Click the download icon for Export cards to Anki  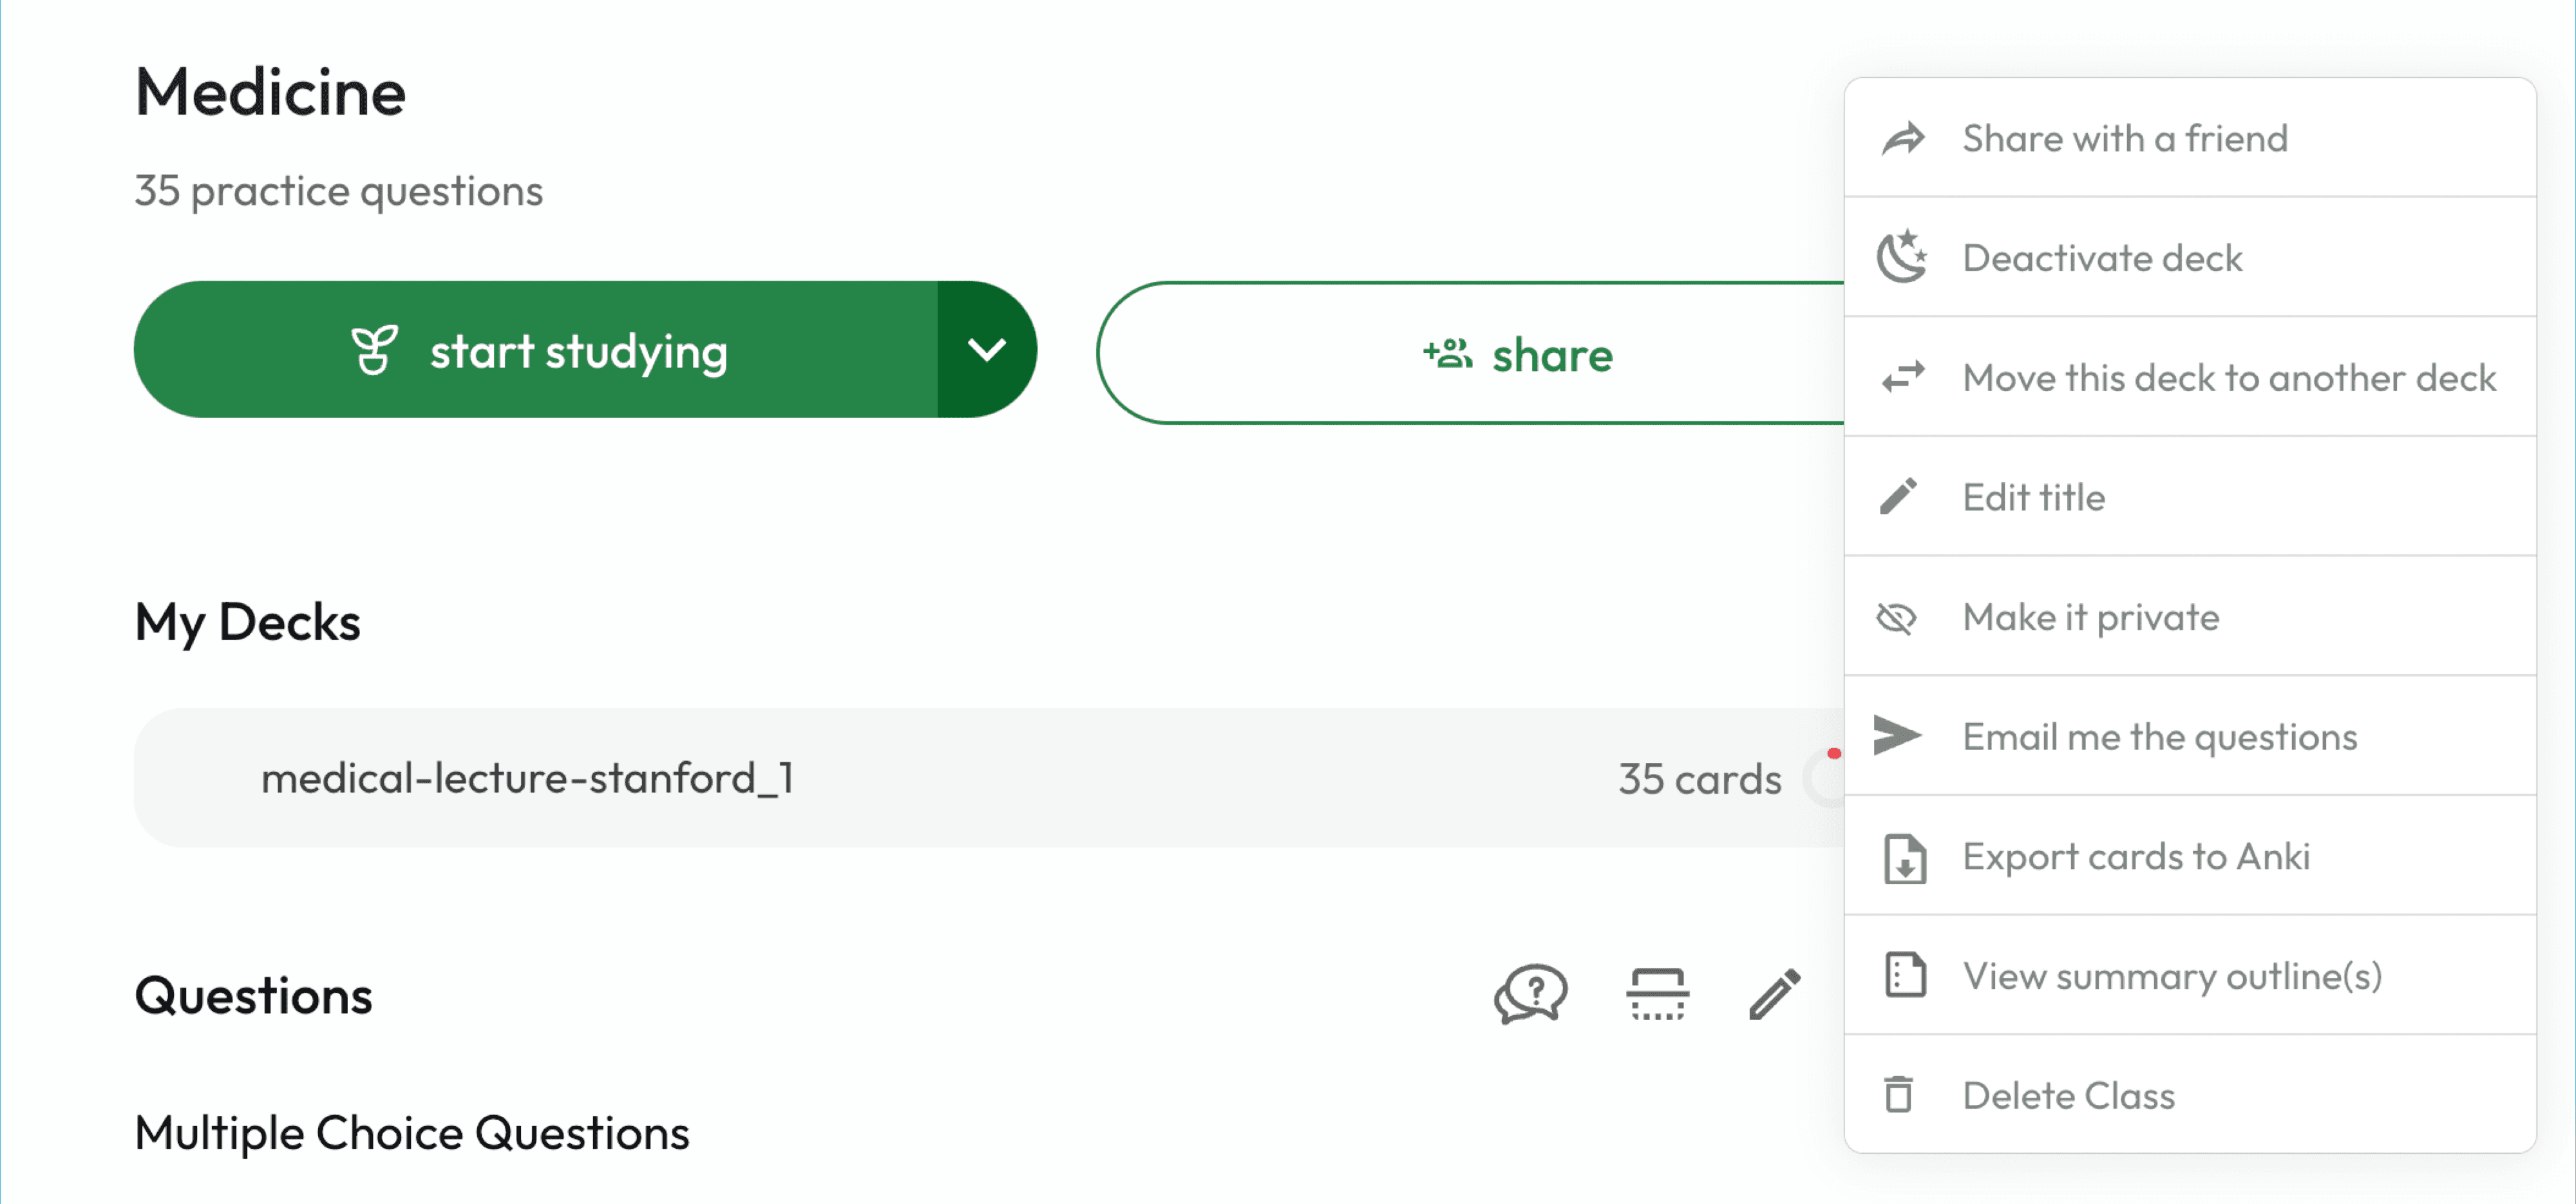tap(1903, 858)
